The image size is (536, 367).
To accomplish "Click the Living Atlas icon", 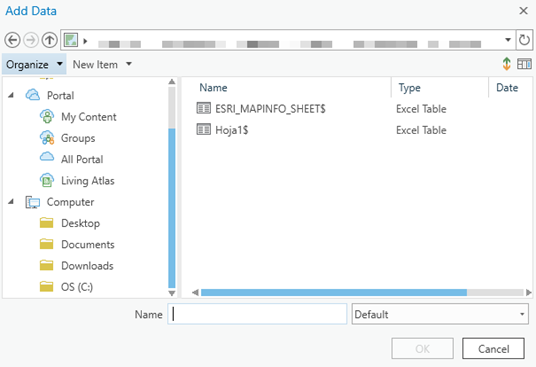I will pyautogui.click(x=47, y=180).
